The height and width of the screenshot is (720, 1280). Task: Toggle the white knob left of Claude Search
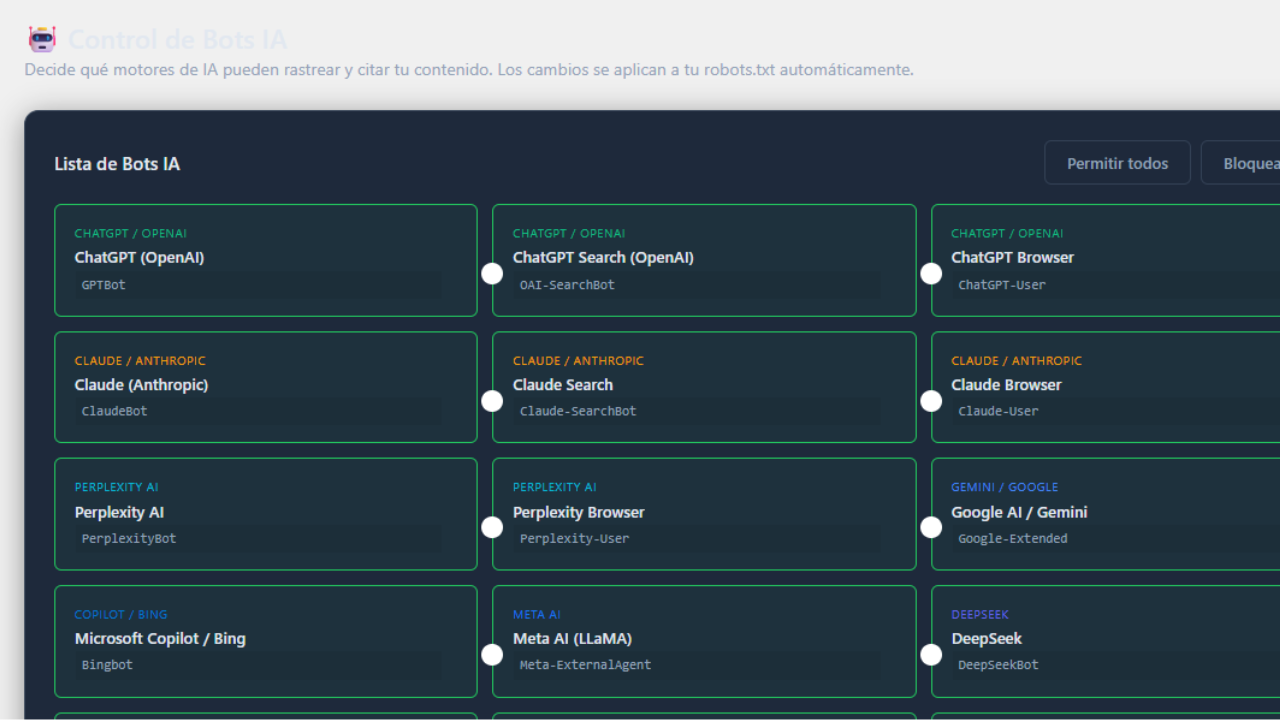coord(492,401)
